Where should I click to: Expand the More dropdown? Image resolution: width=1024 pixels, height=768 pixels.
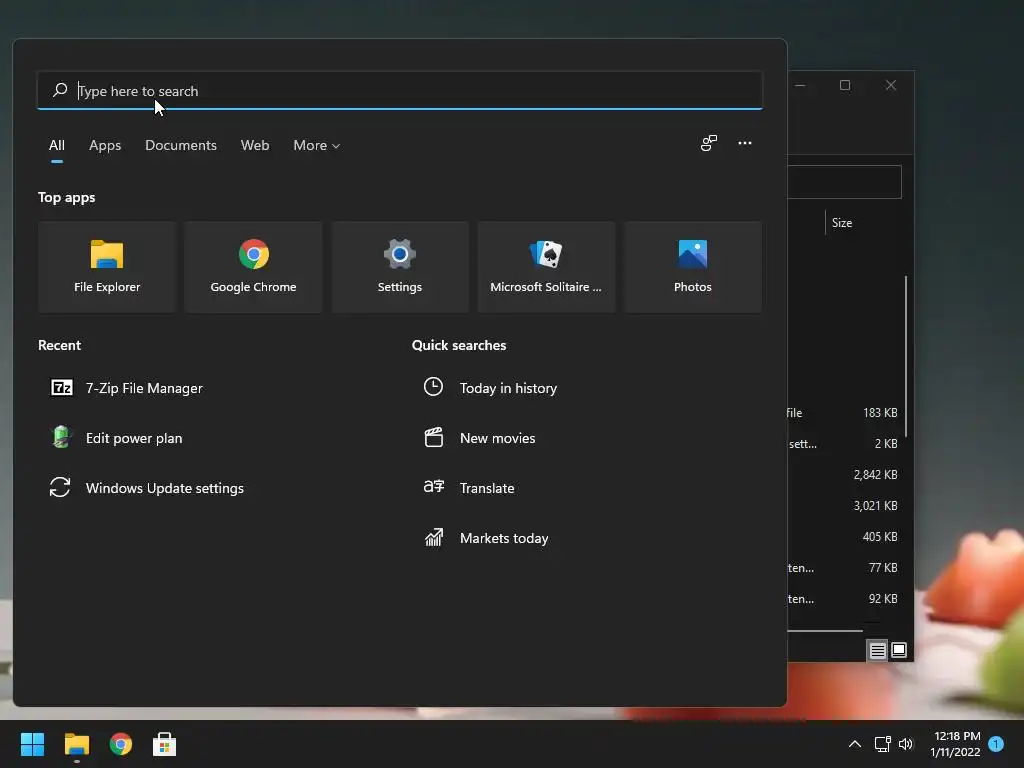click(x=317, y=145)
